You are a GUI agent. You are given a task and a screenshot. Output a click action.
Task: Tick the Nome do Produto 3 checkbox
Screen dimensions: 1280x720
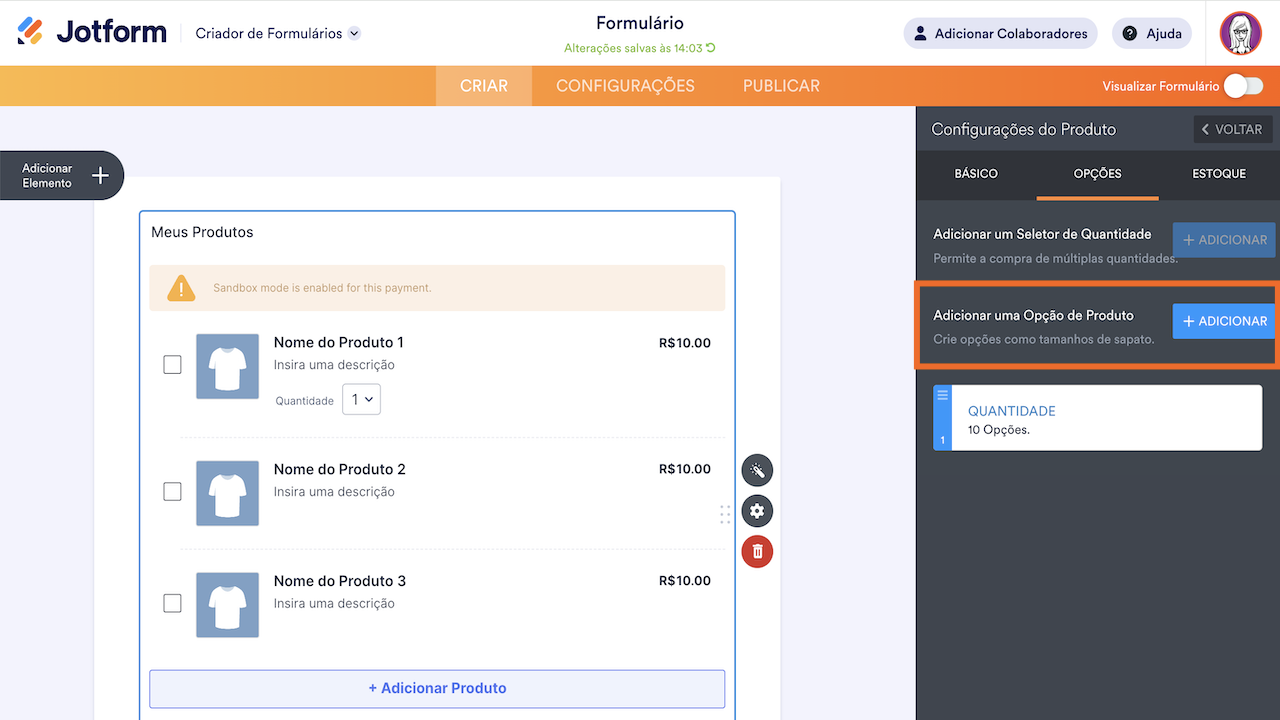click(172, 603)
